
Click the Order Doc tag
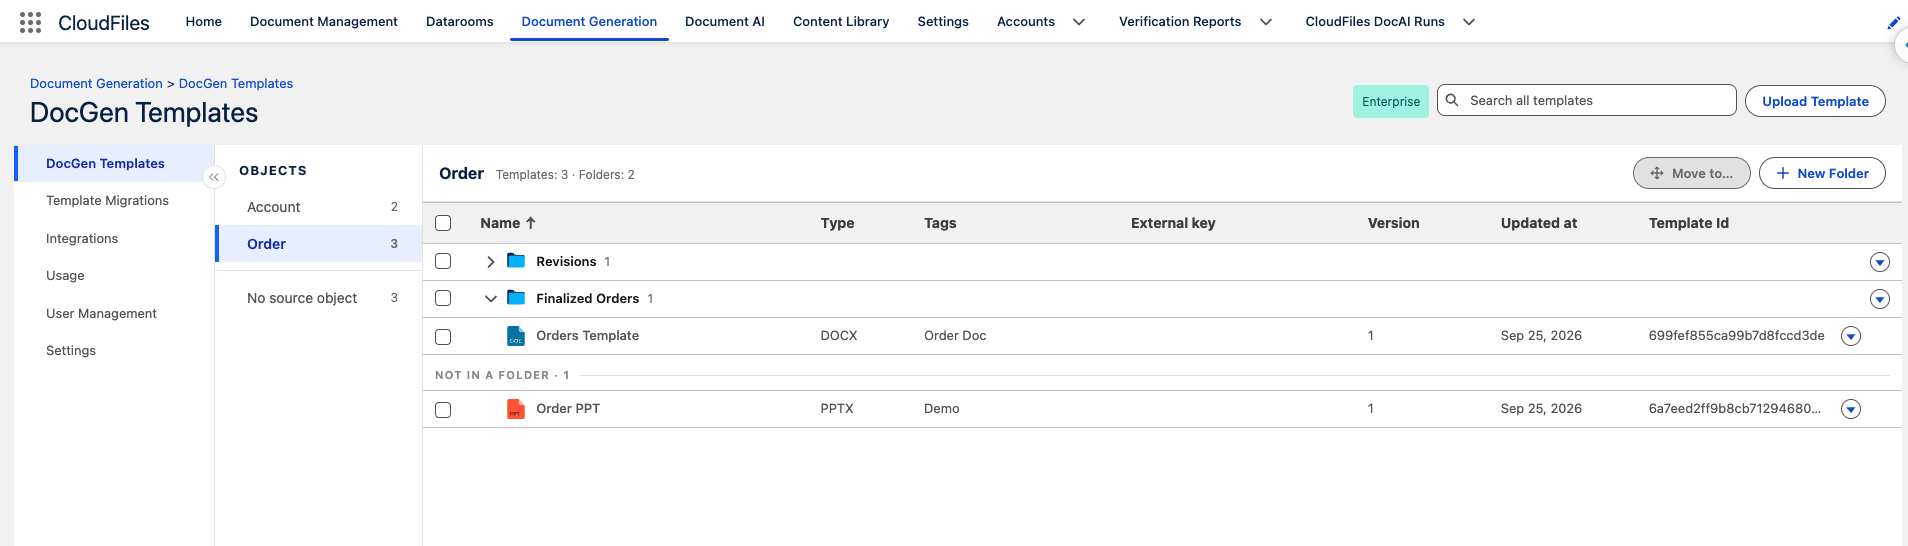955,336
